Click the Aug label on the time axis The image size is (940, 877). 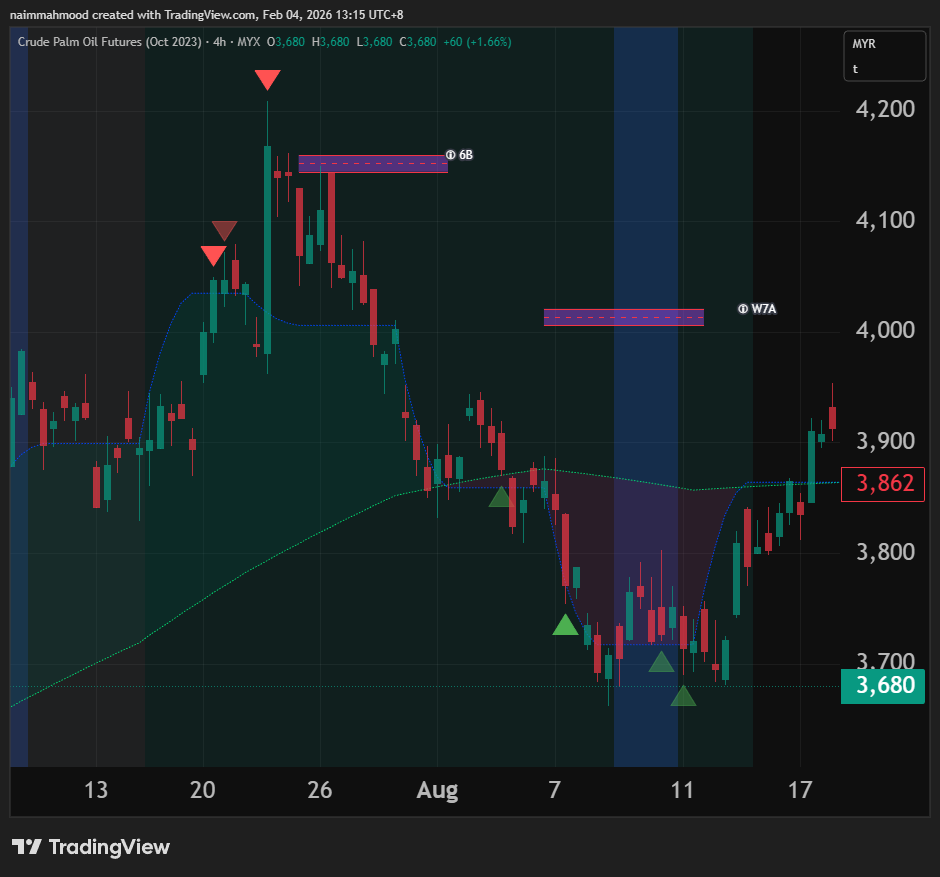437,791
